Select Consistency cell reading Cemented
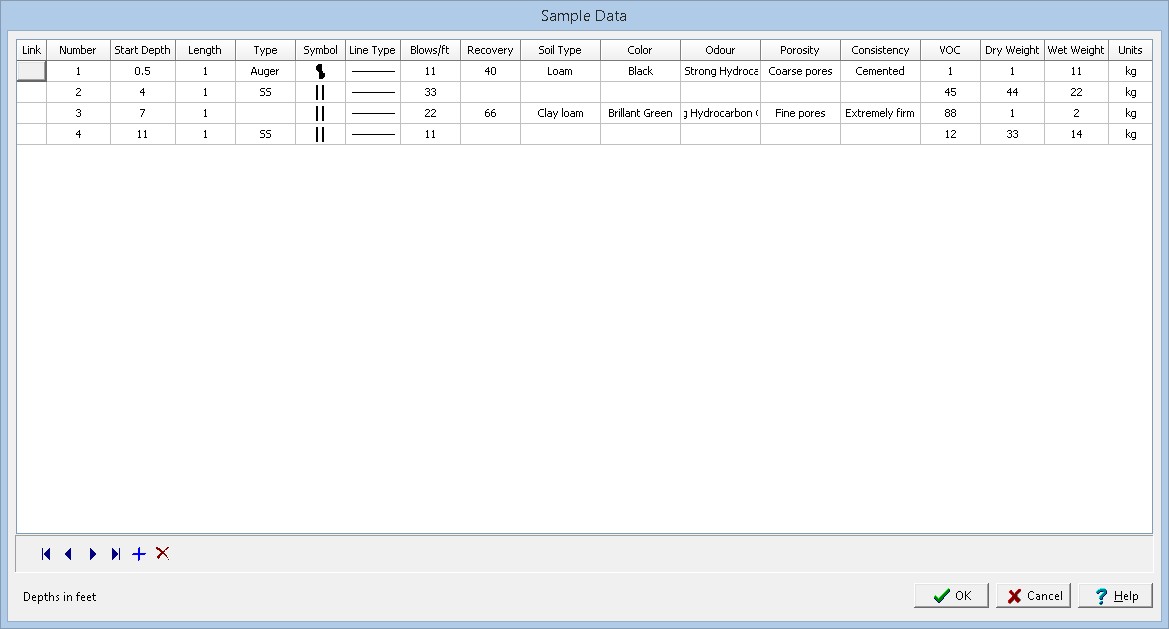Viewport: 1169px width, 629px height. coord(880,72)
